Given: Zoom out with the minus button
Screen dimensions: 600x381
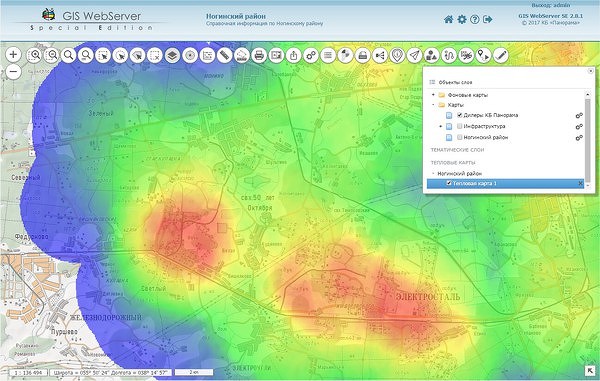Looking at the screenshot, I should coord(13,72).
